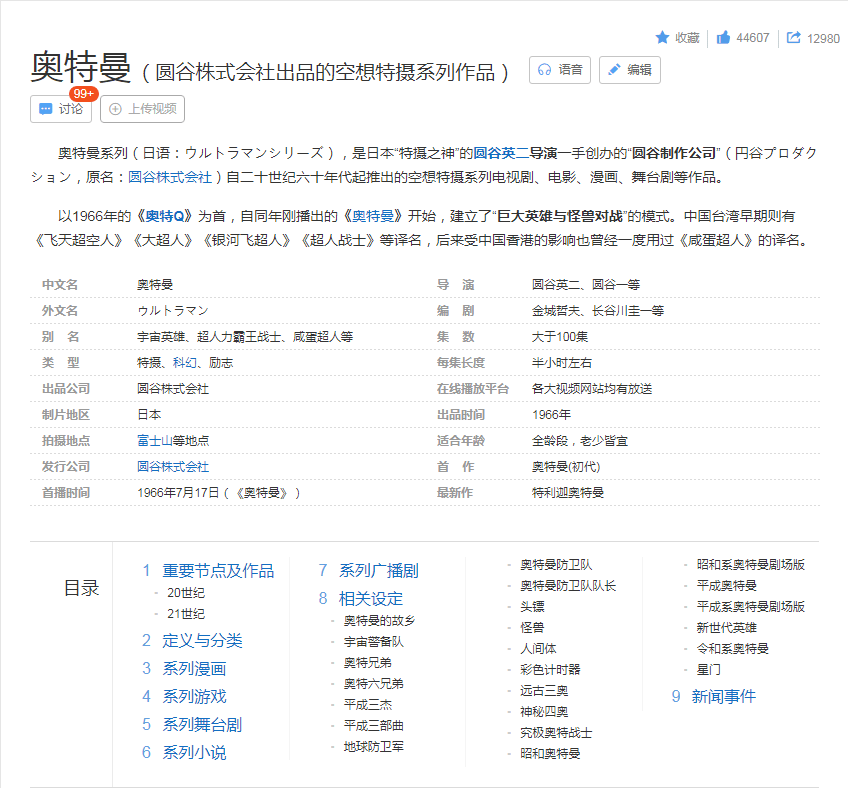Go to 人间体 subsection
The image size is (848, 788).
point(538,648)
